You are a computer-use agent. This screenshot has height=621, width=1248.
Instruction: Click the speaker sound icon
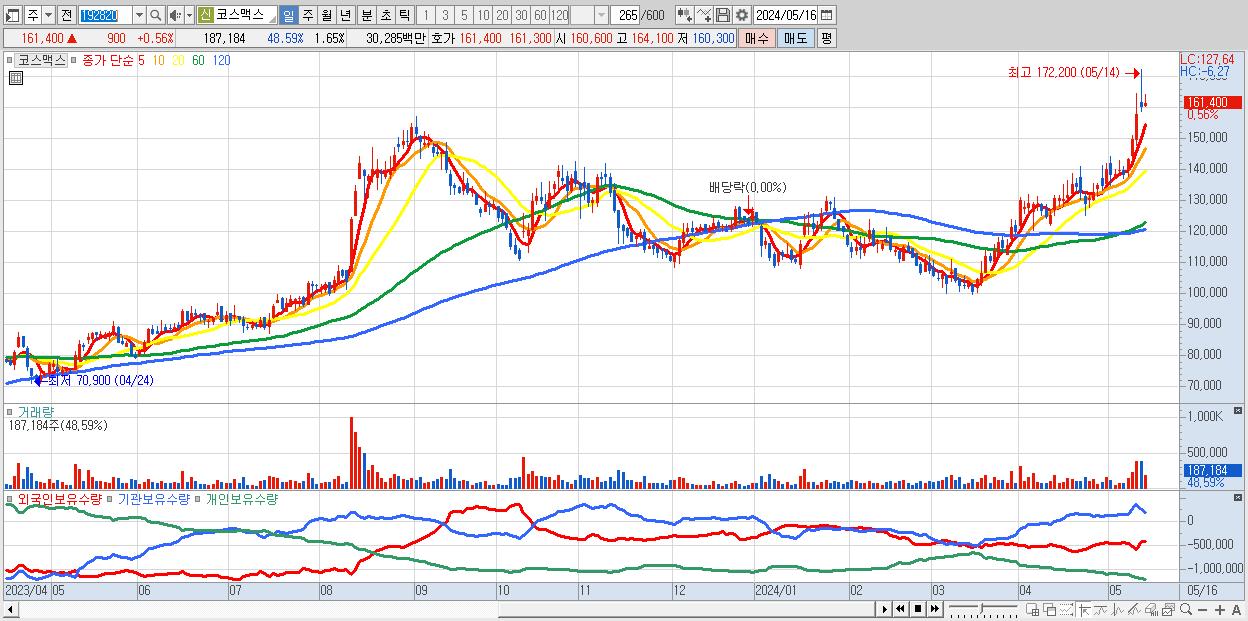[174, 16]
